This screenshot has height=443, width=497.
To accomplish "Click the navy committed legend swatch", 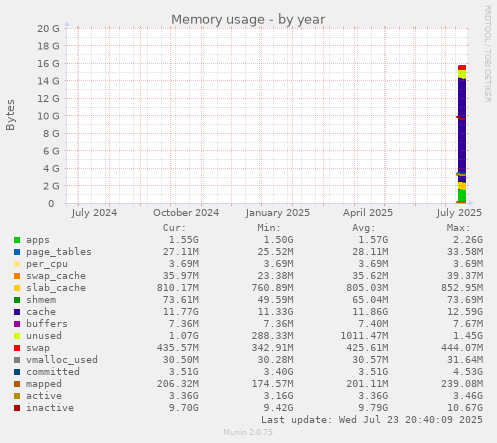I will 17,372.
